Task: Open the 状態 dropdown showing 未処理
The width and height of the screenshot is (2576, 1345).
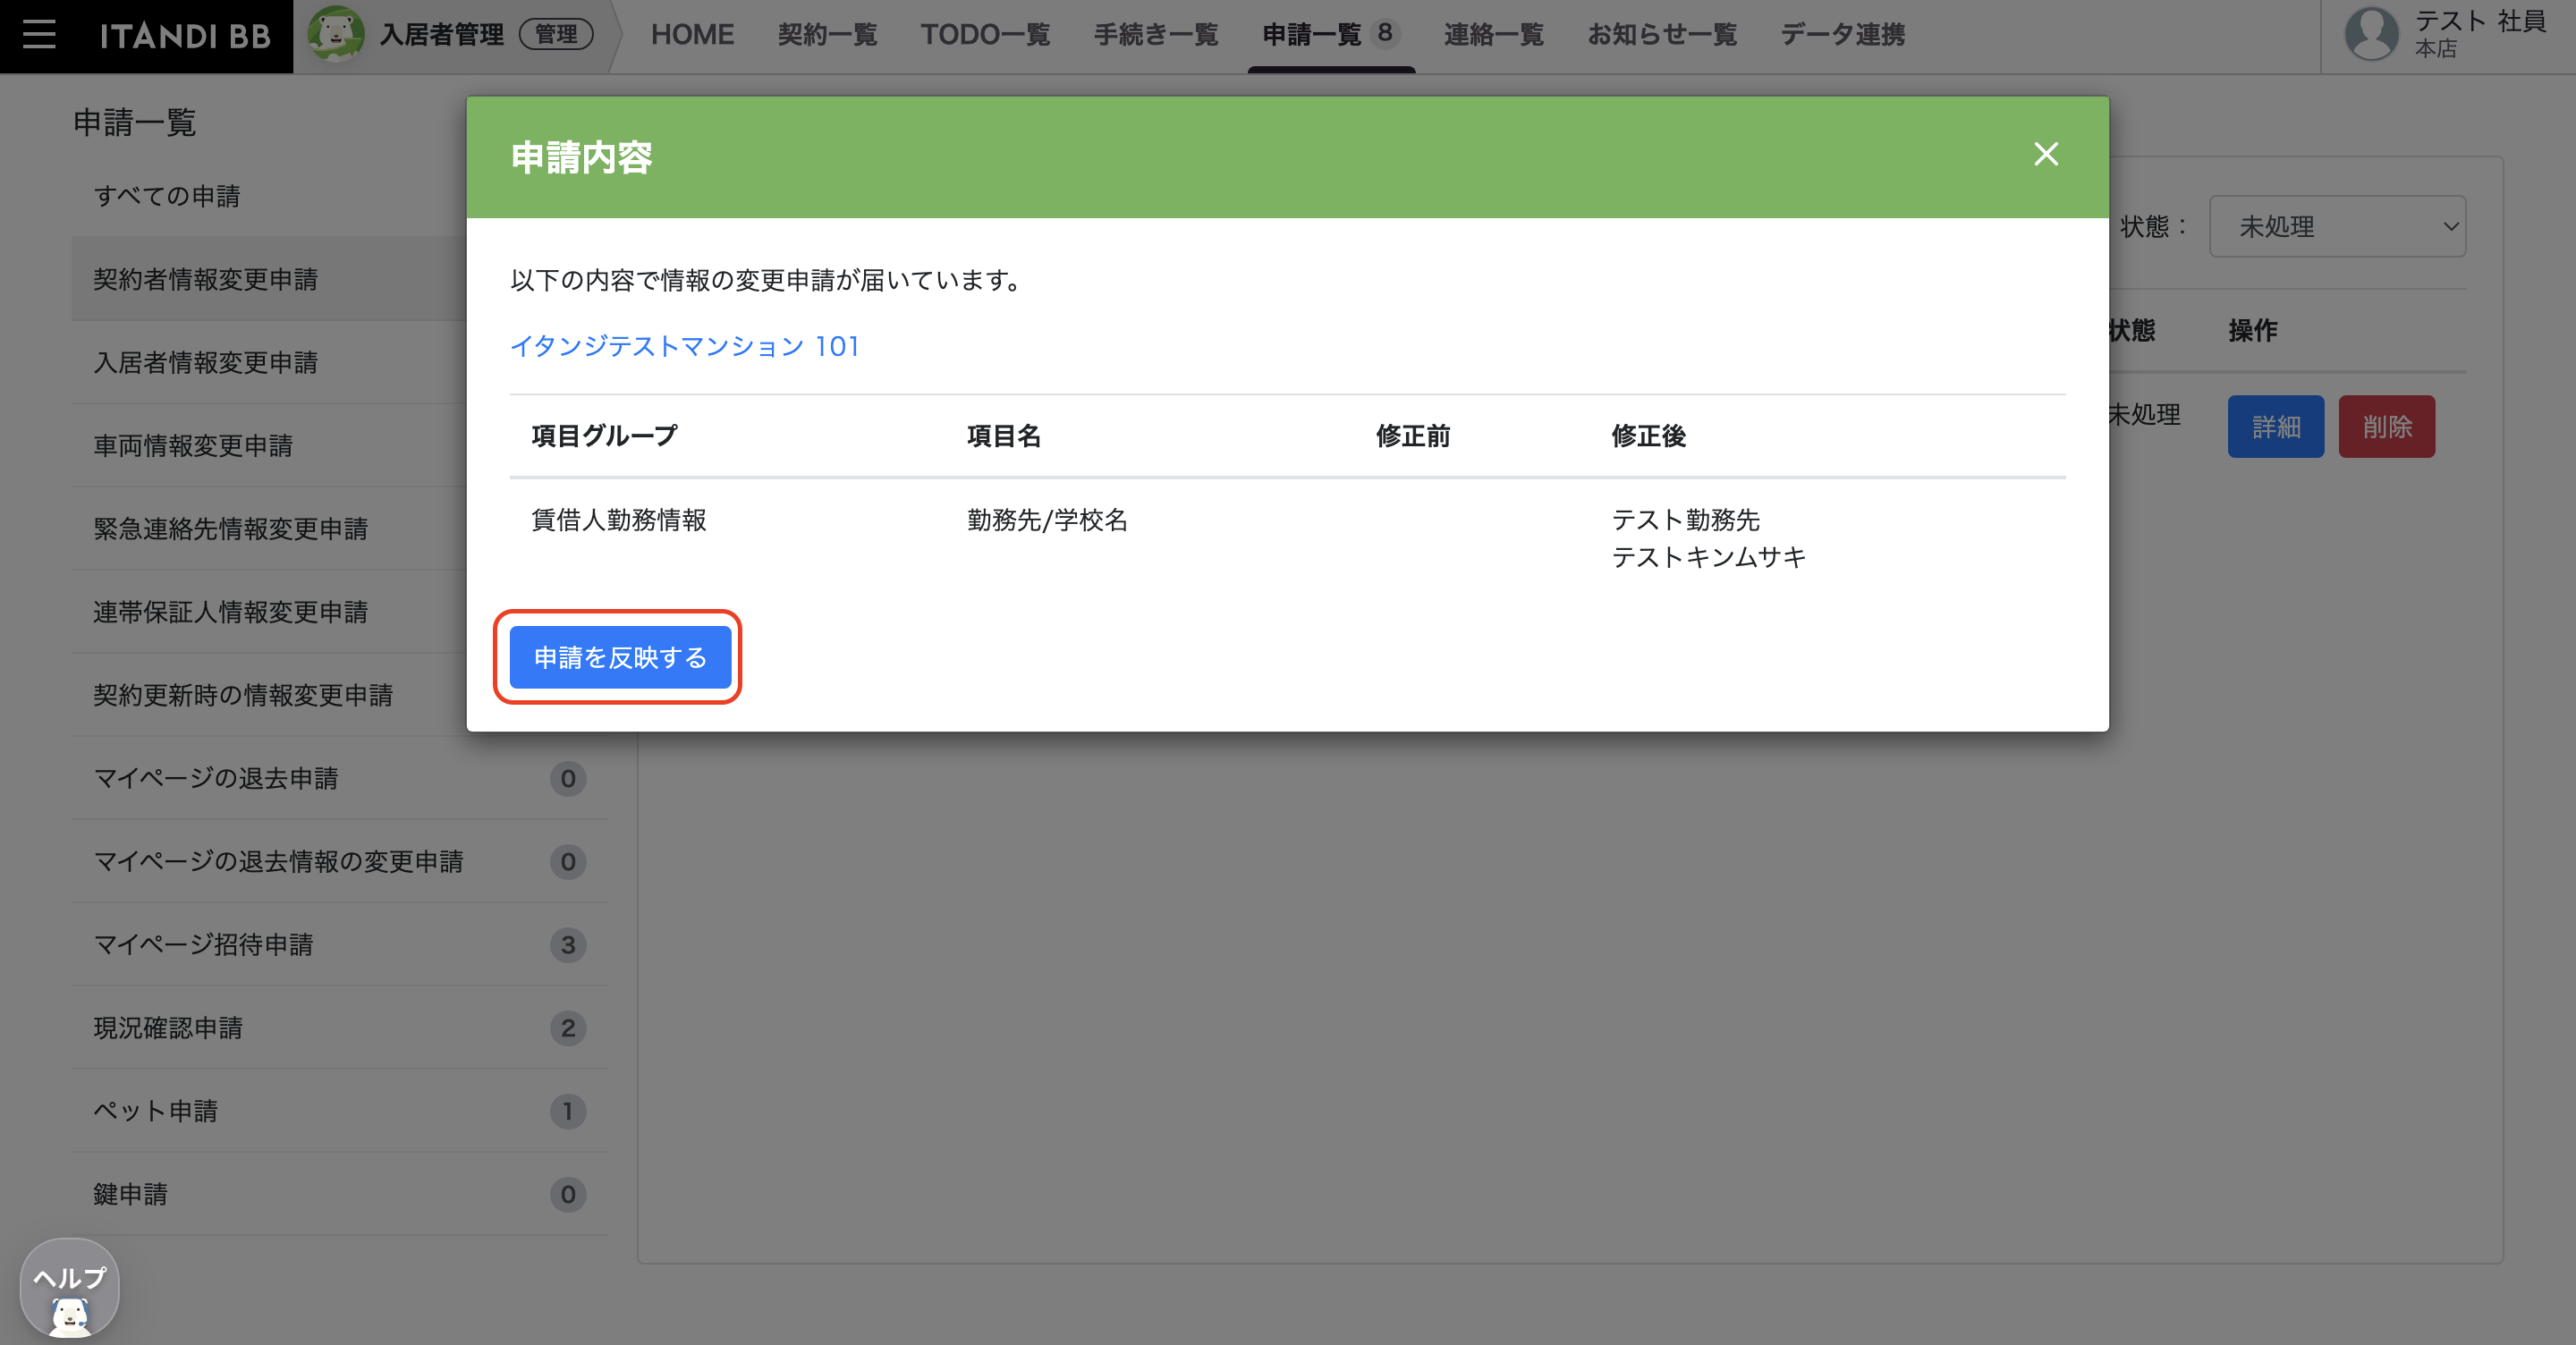Action: tap(2337, 226)
